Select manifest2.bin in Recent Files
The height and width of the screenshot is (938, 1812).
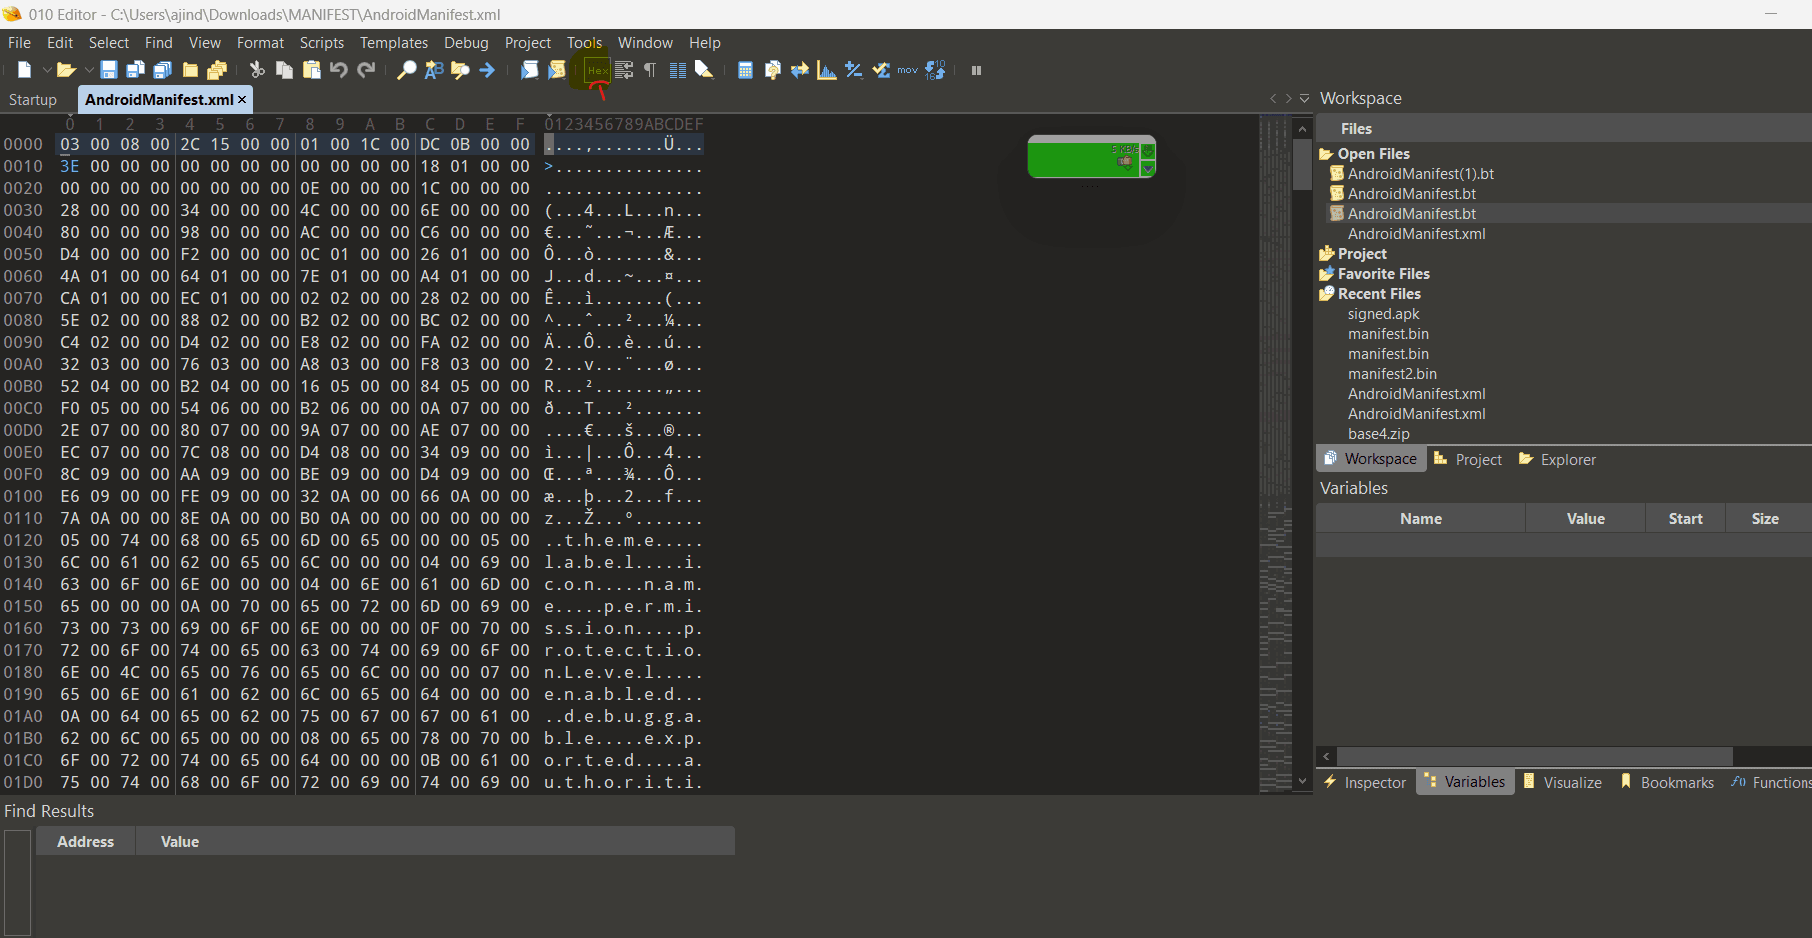pyautogui.click(x=1392, y=374)
